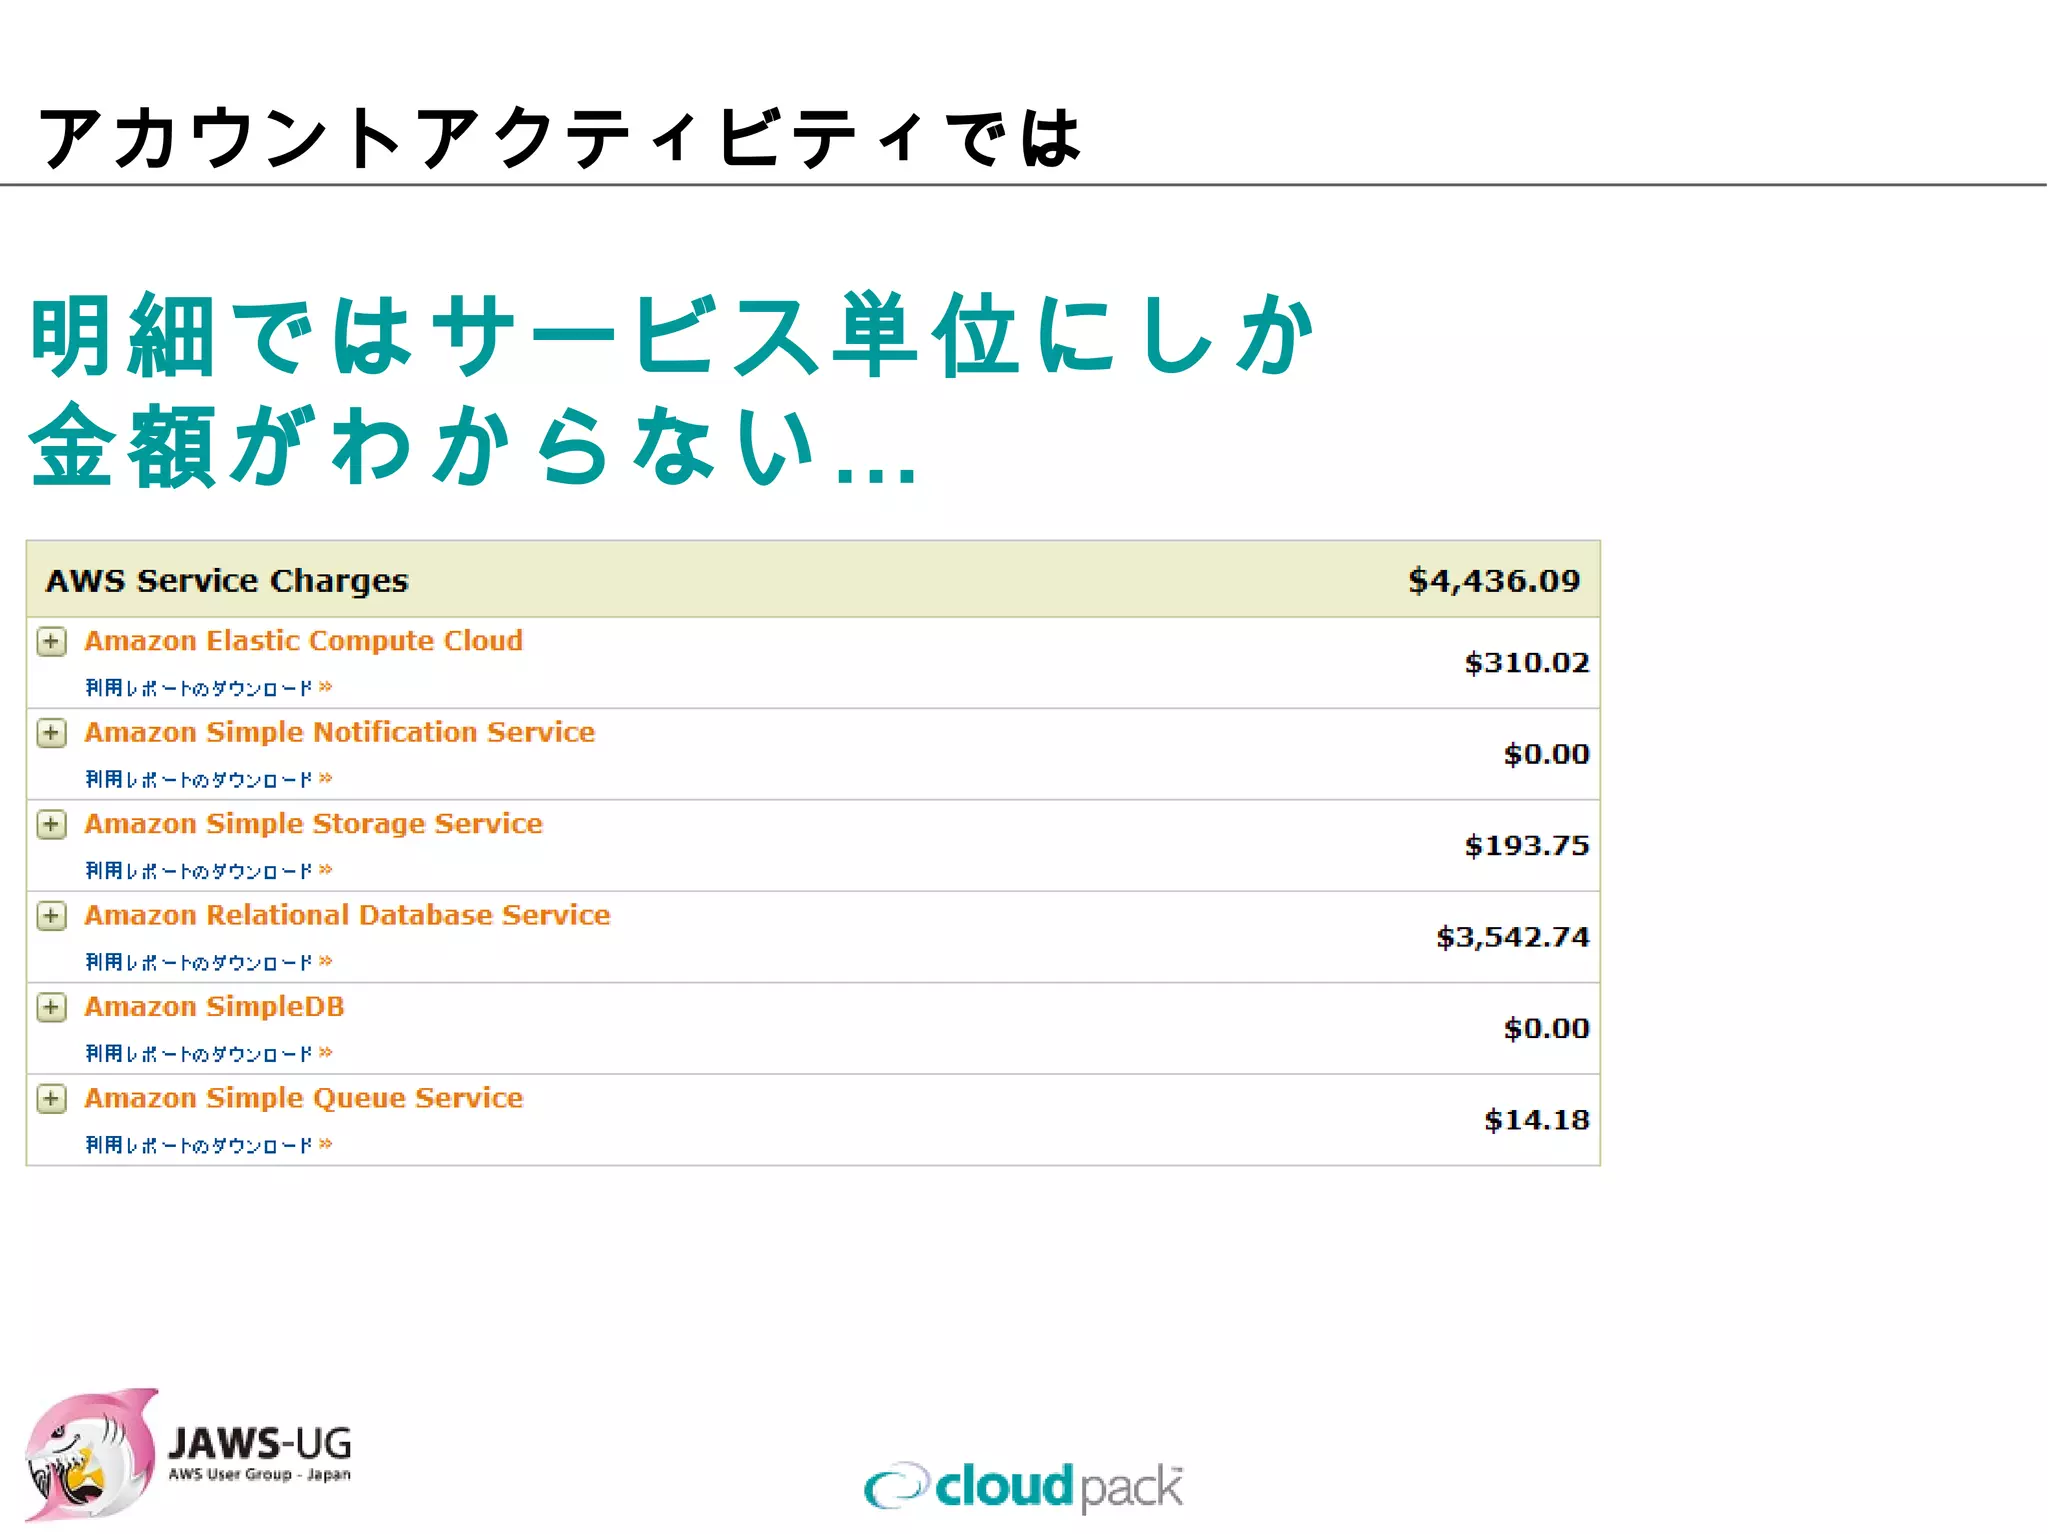Click the slide title アカウントアクティビティでは
This screenshot has width=2048, height=1534.
coord(559,138)
